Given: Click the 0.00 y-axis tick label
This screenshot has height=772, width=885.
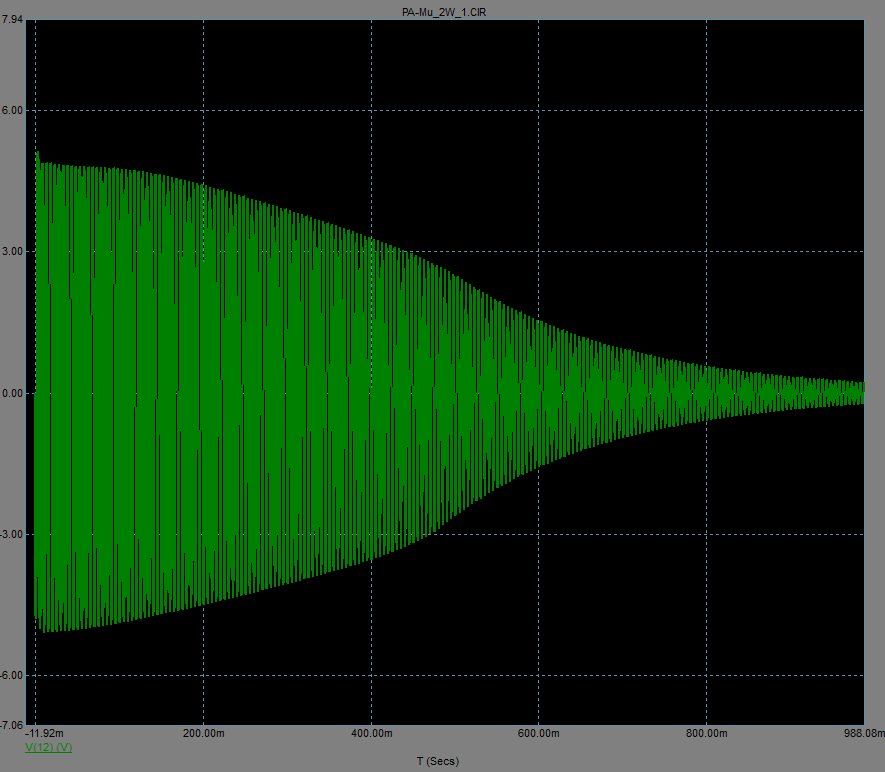Looking at the screenshot, I should click(x=13, y=393).
